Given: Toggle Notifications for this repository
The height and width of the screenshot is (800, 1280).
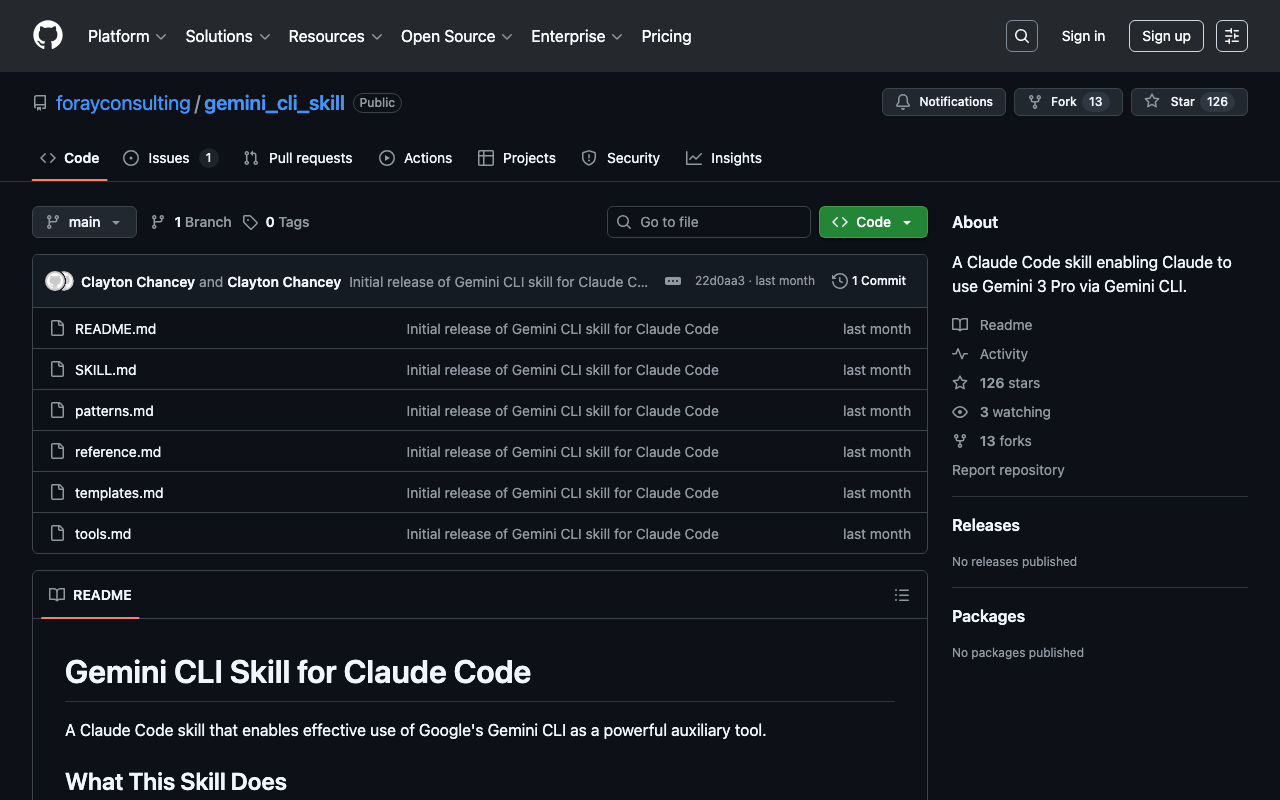Looking at the screenshot, I should tap(943, 102).
